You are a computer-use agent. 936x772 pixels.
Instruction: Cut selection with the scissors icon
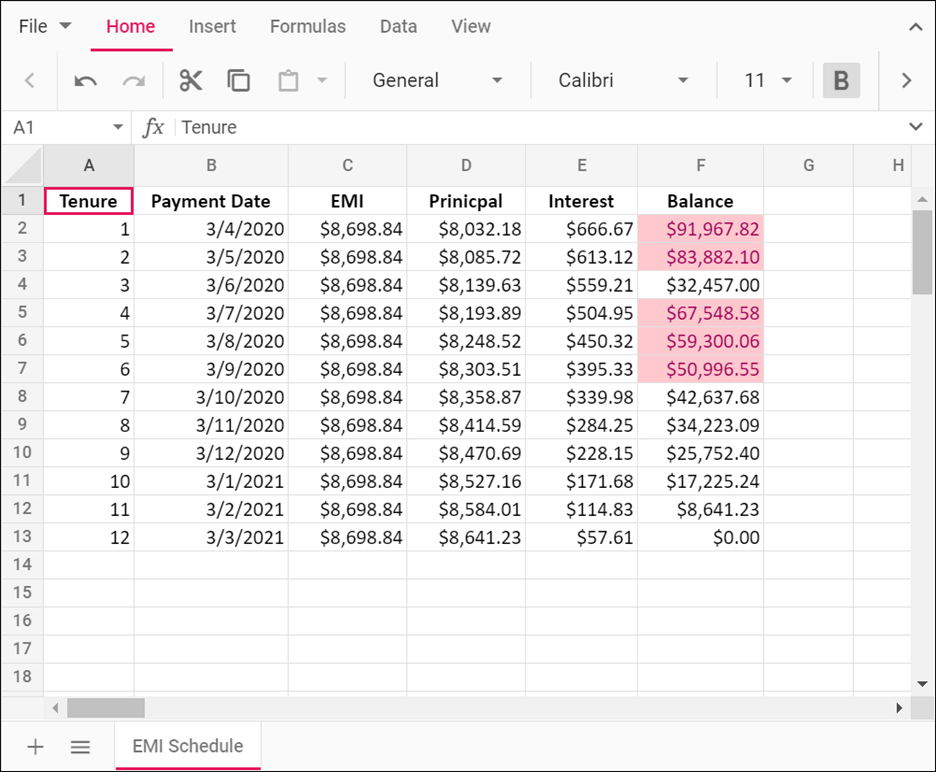[190, 81]
